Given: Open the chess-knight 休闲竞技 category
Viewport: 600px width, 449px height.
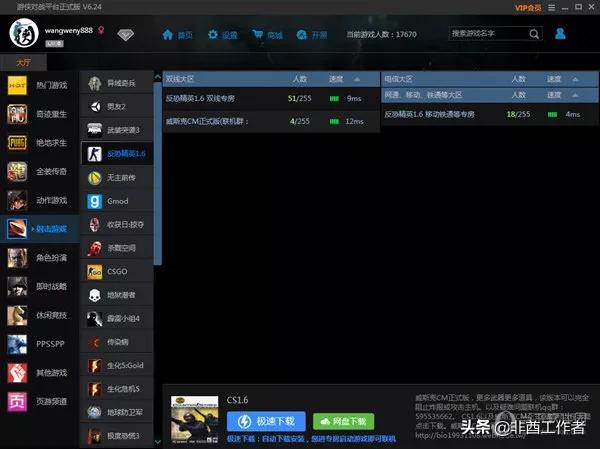Looking at the screenshot, I should tap(38, 315).
